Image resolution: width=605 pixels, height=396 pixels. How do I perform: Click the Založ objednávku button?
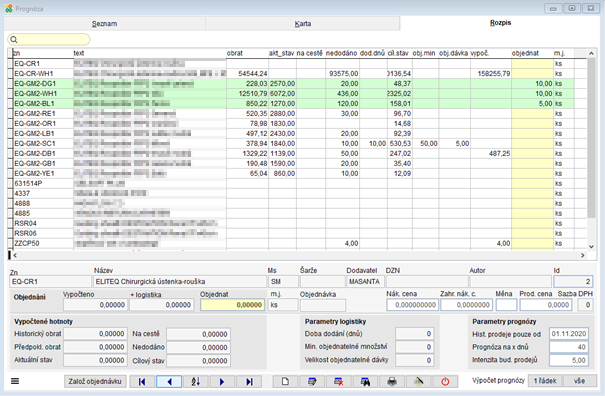pos(95,381)
